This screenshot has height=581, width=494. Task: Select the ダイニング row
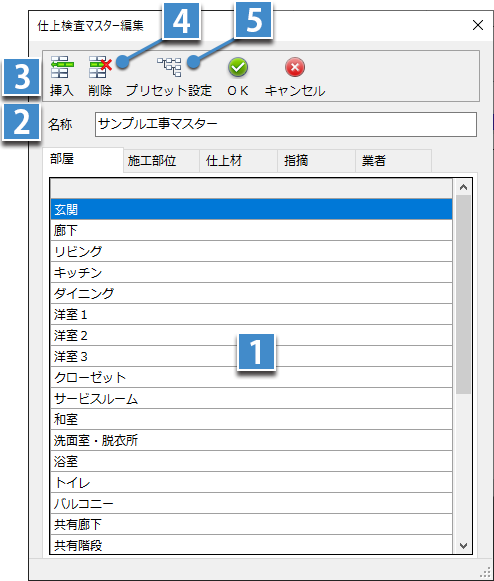[251, 293]
